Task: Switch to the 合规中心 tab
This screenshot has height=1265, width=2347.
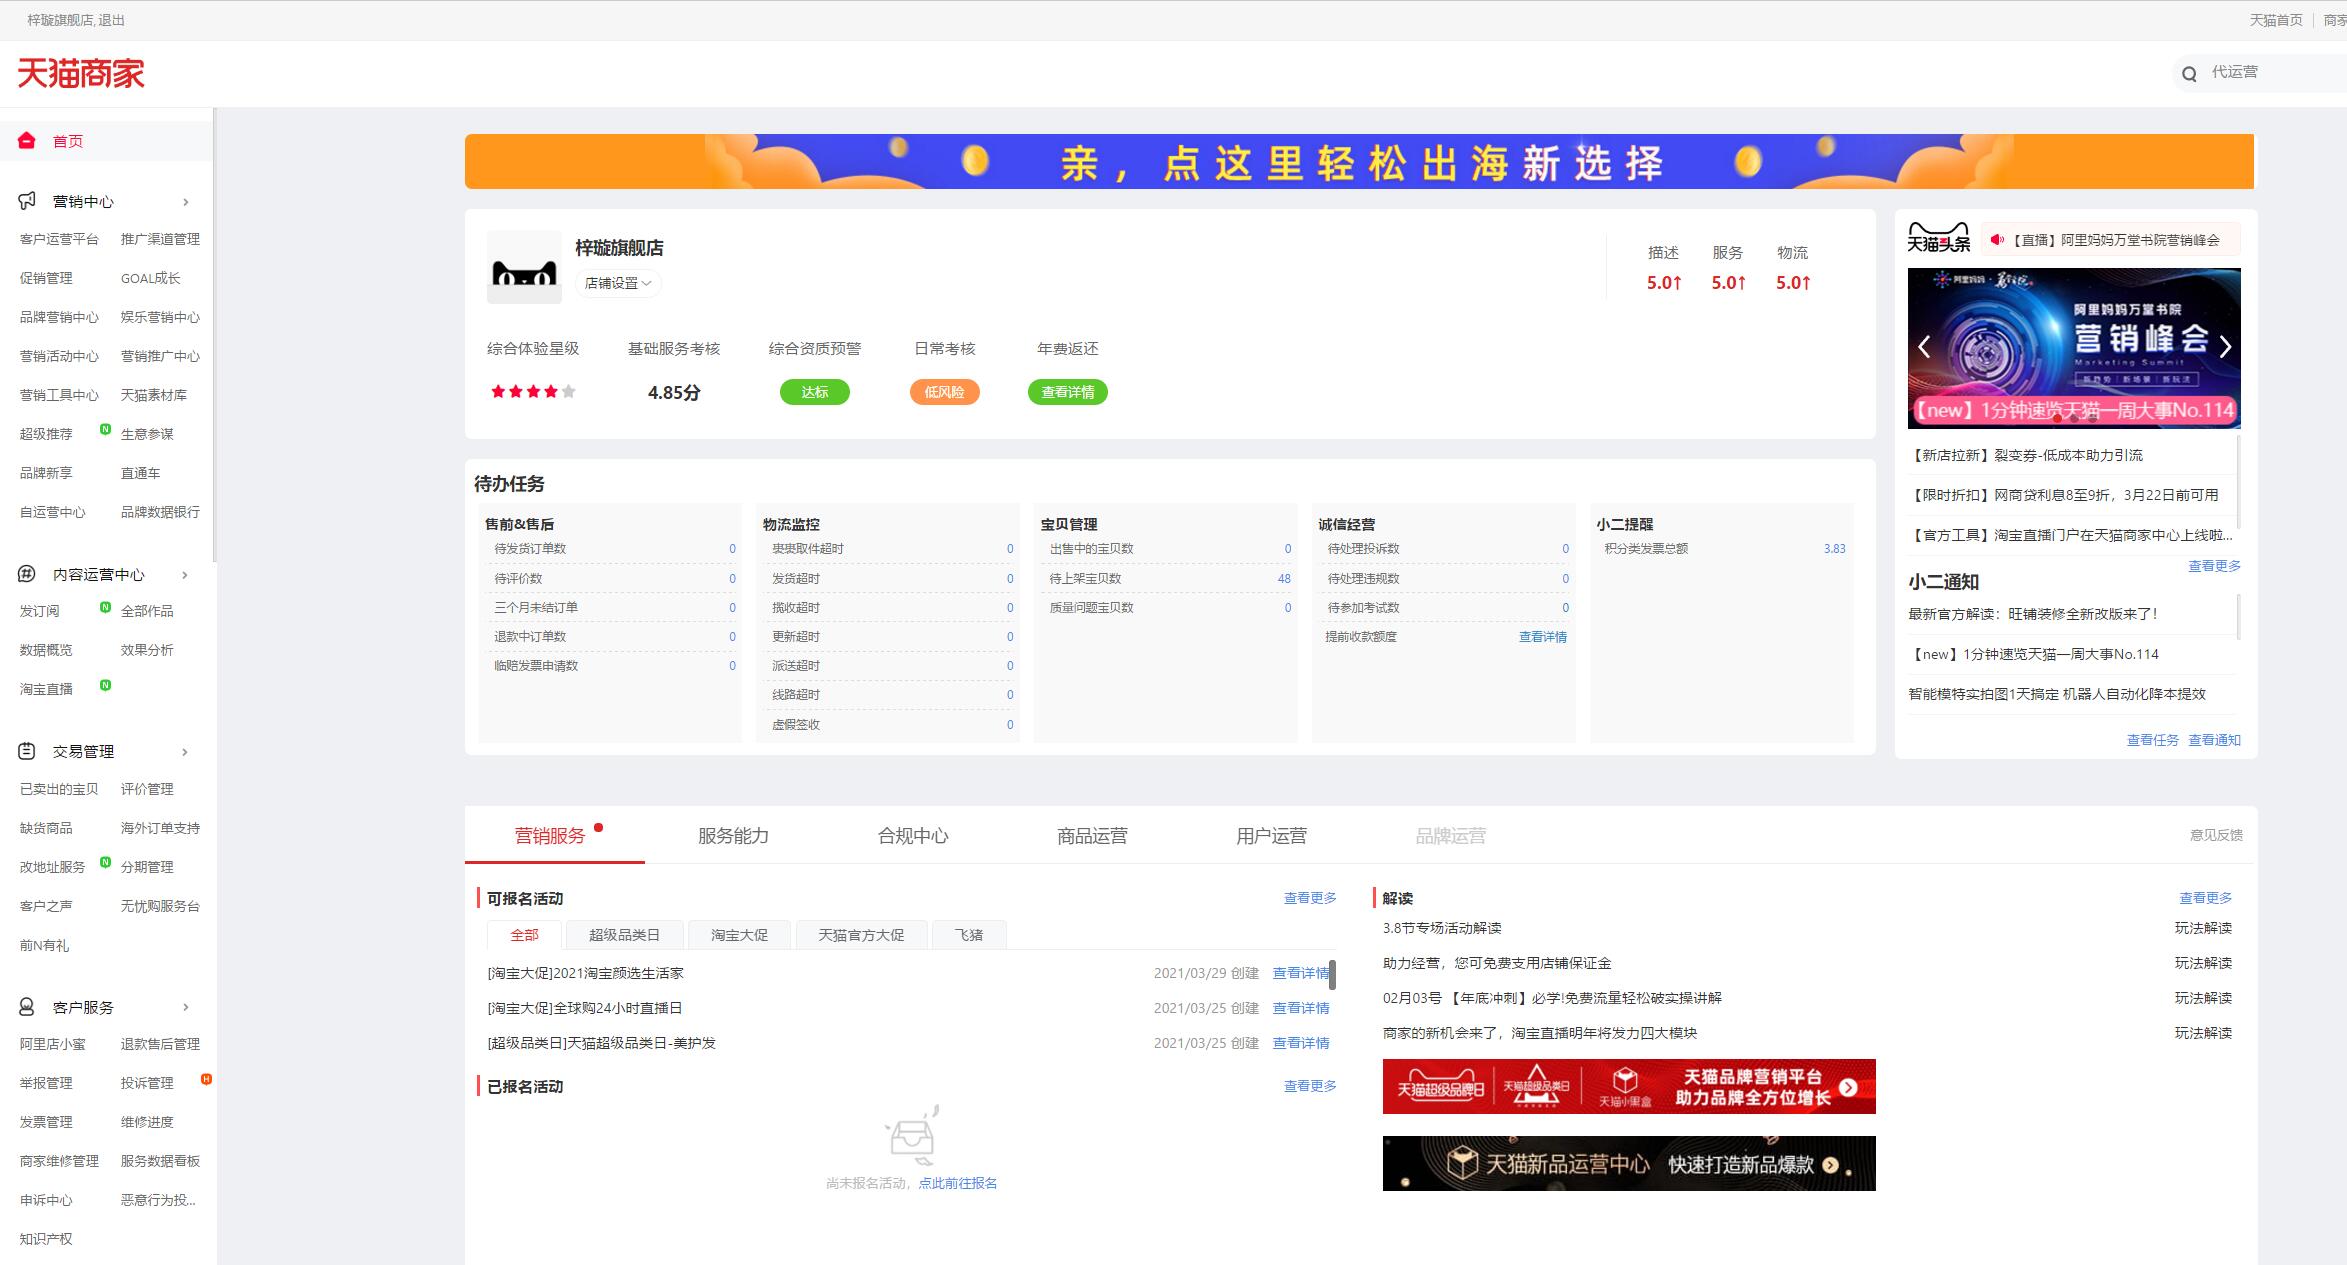Action: coord(913,836)
